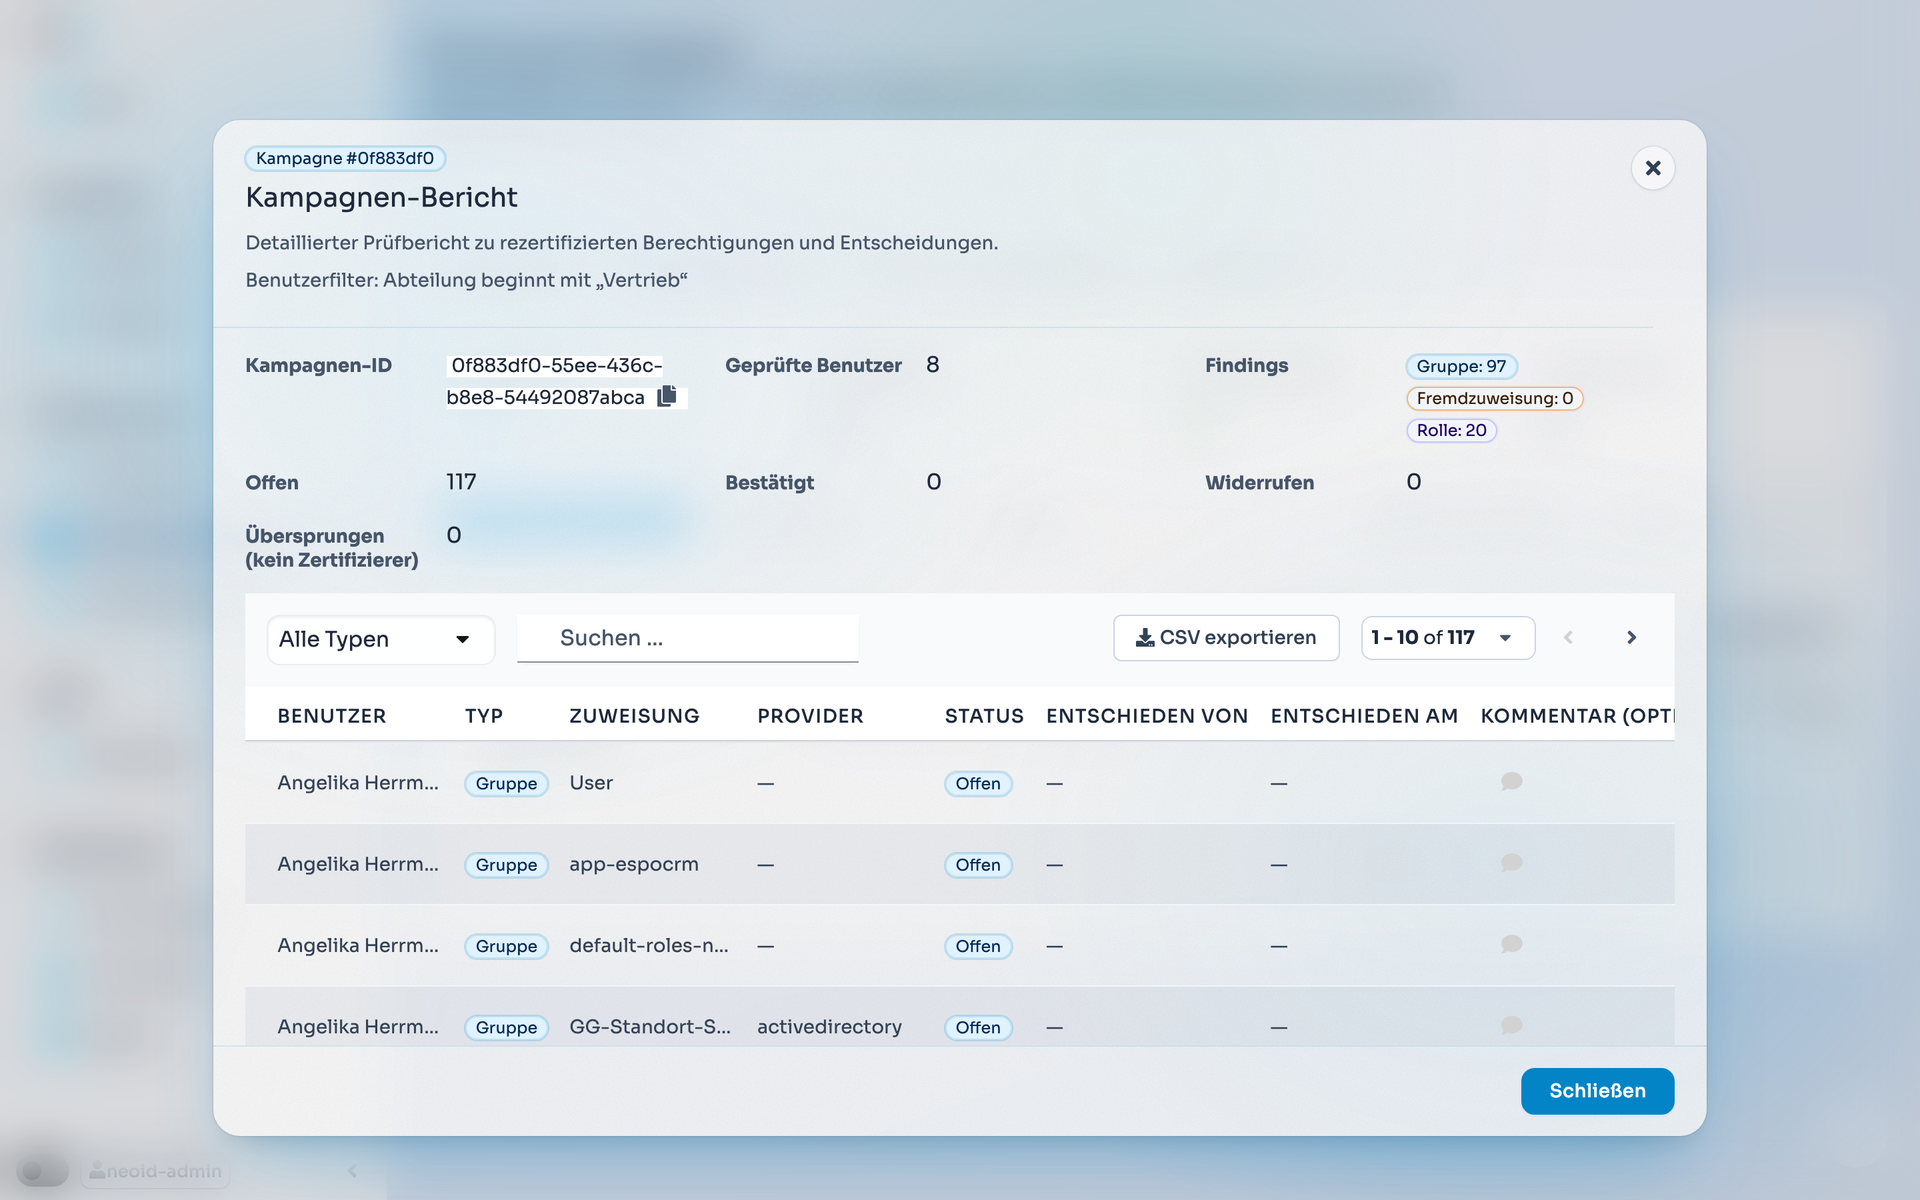
Task: Sort by the BENUTZER column header
Action: point(331,716)
